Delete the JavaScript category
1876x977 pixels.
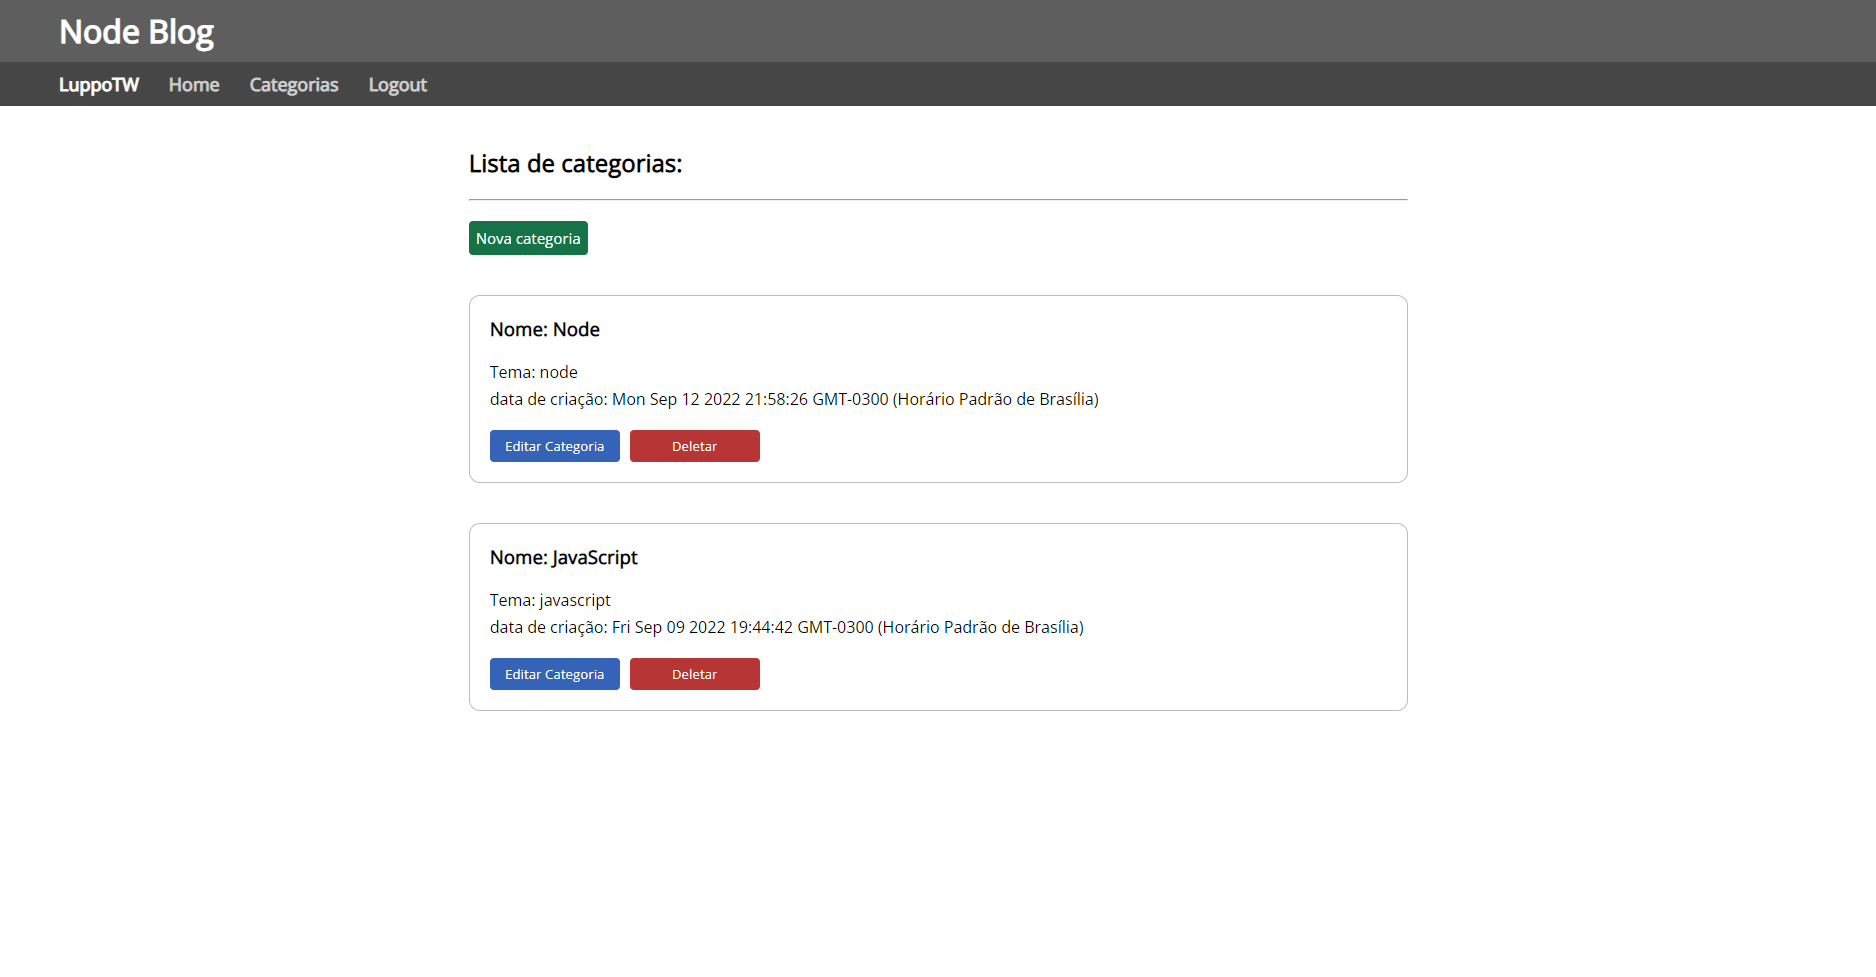(x=694, y=673)
